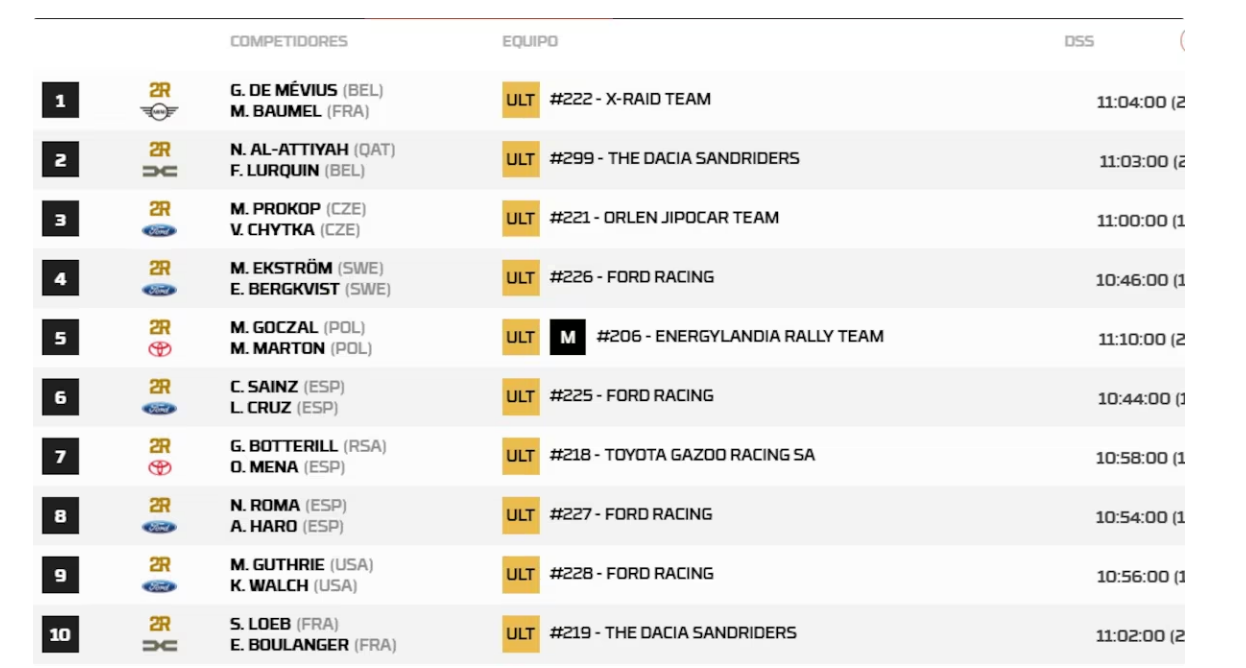The height and width of the screenshot is (668, 1246).
Task: Select the position 10 badge
Action: pos(60,634)
